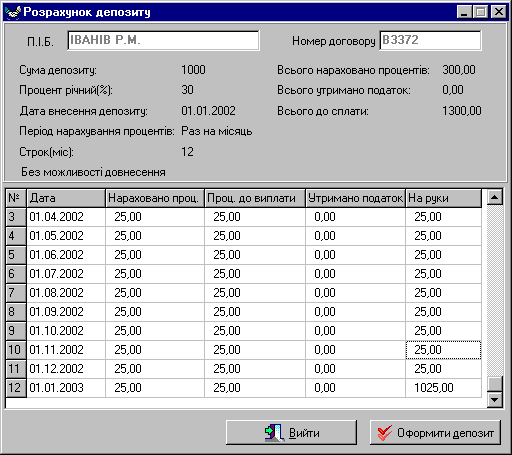Click the red checkmarks icon on Оформити депозит

pyautogui.click(x=384, y=433)
